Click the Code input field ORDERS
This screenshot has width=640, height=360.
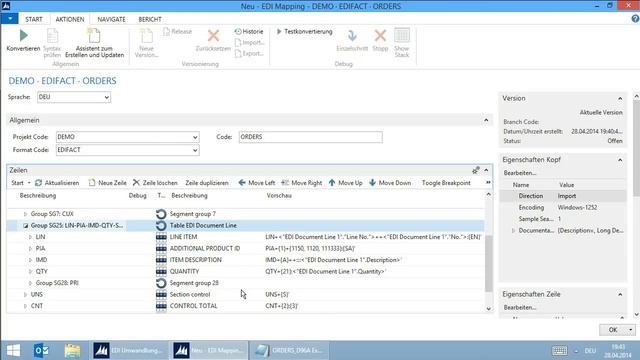tap(311, 137)
